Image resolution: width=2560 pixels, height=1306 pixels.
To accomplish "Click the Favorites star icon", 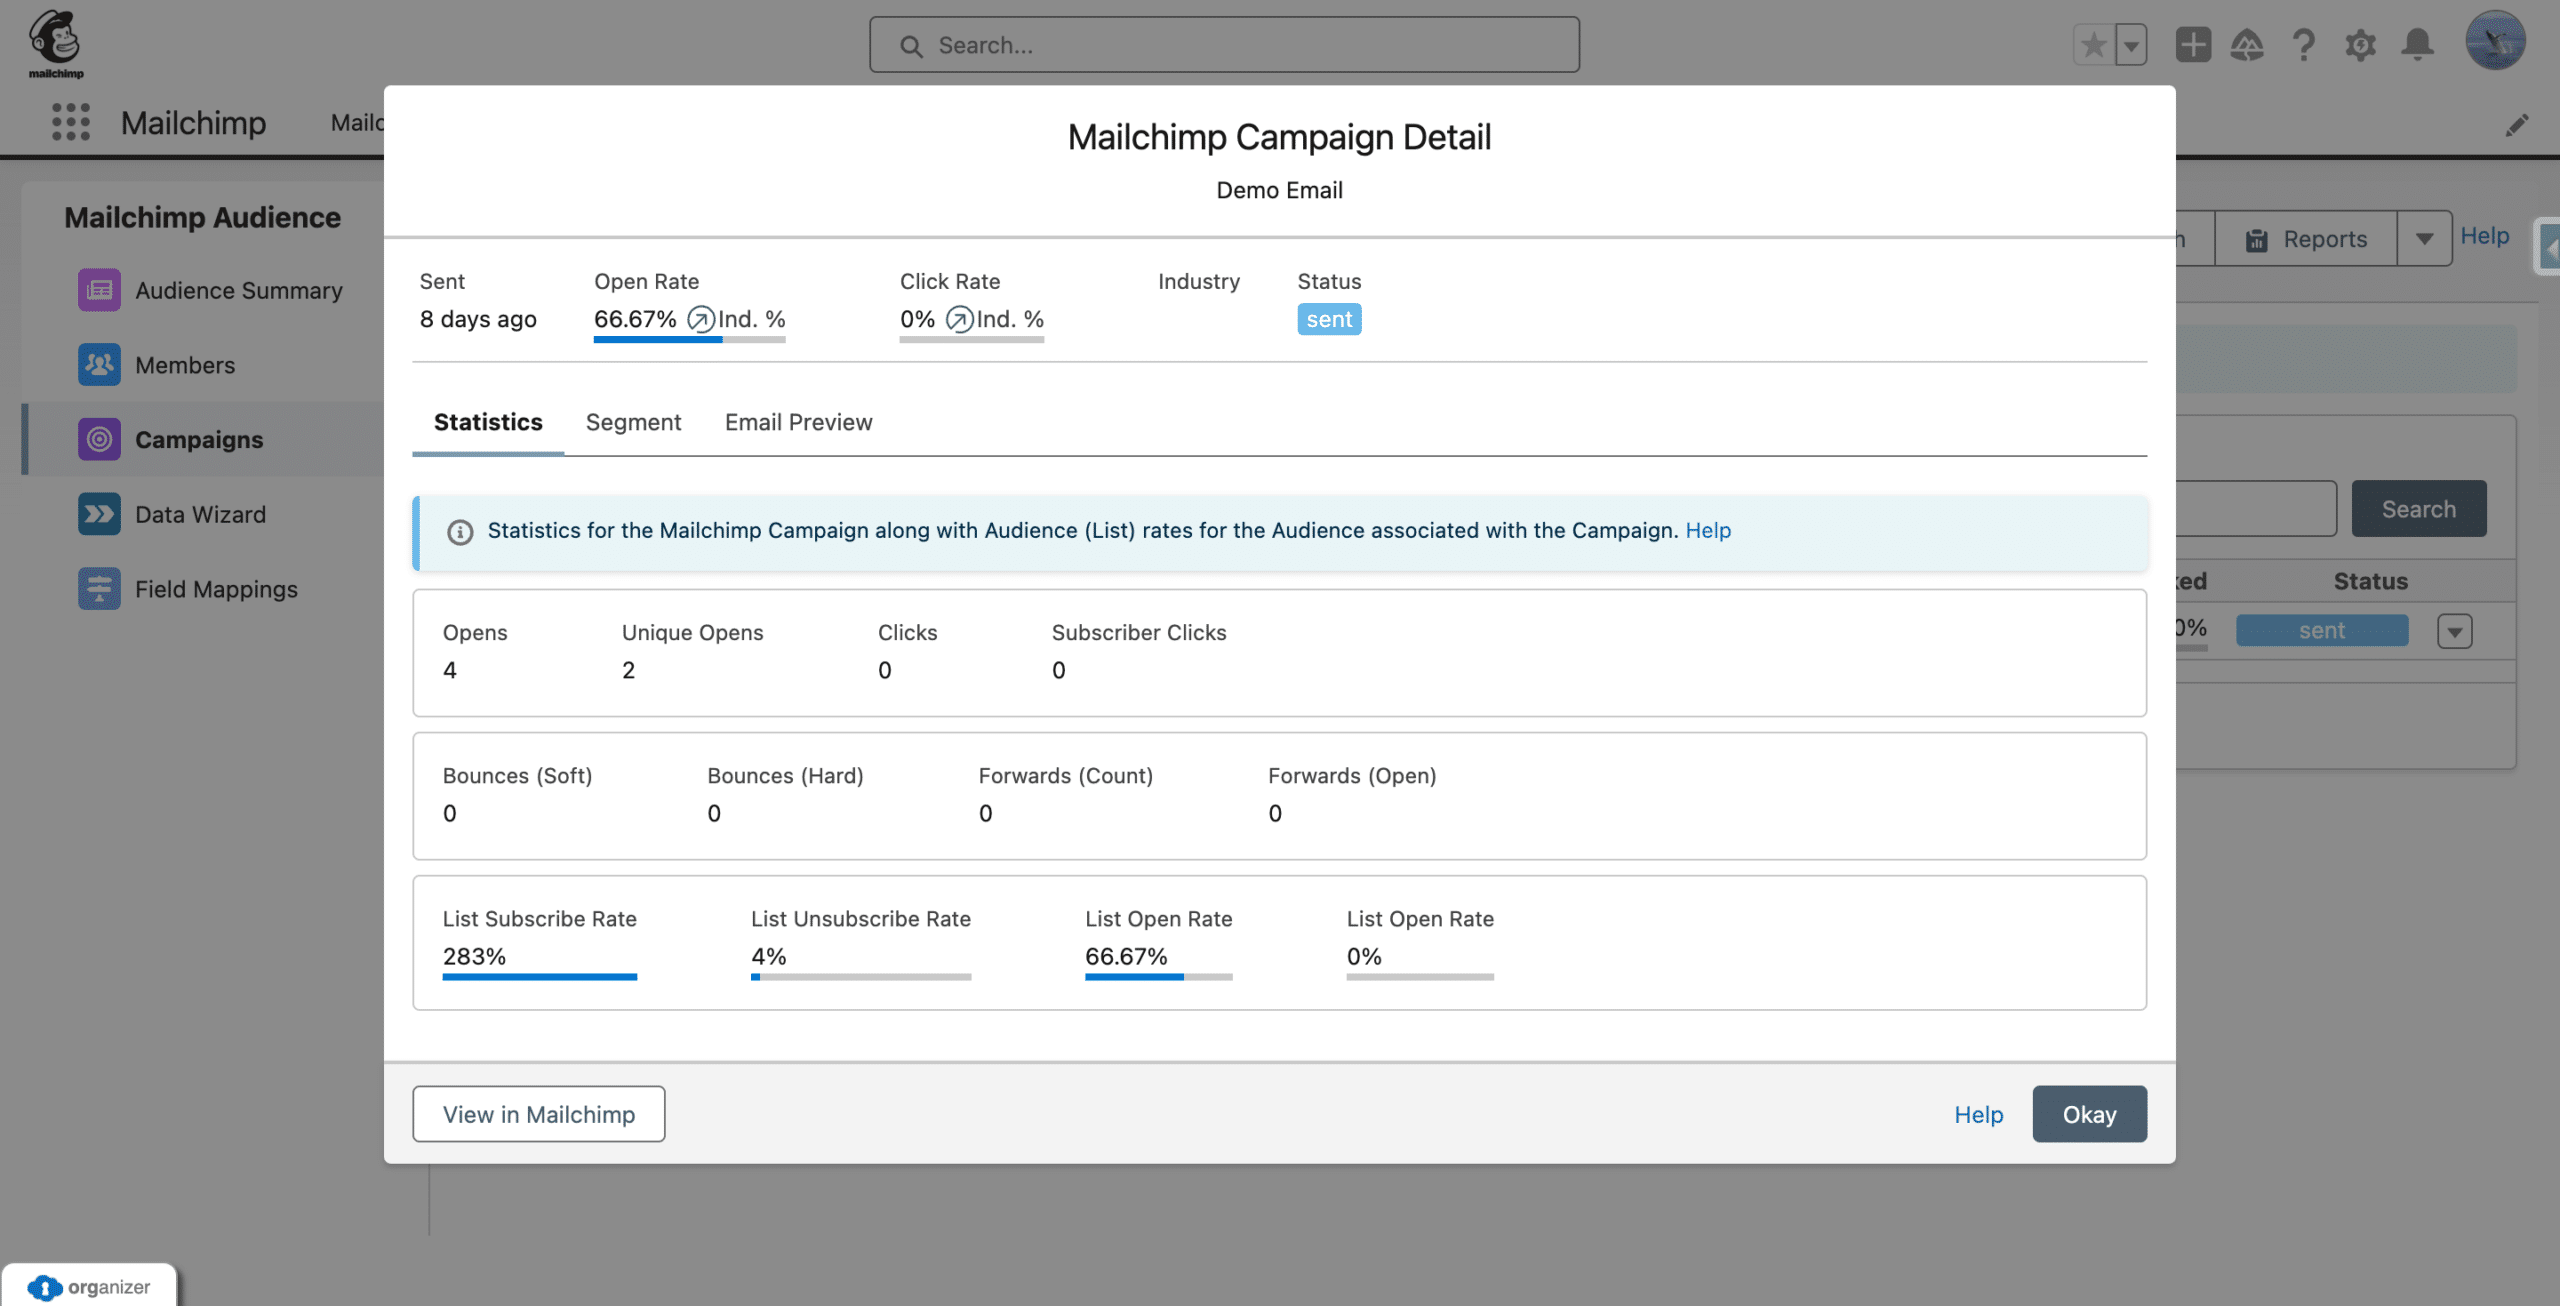I will click(x=2094, y=45).
